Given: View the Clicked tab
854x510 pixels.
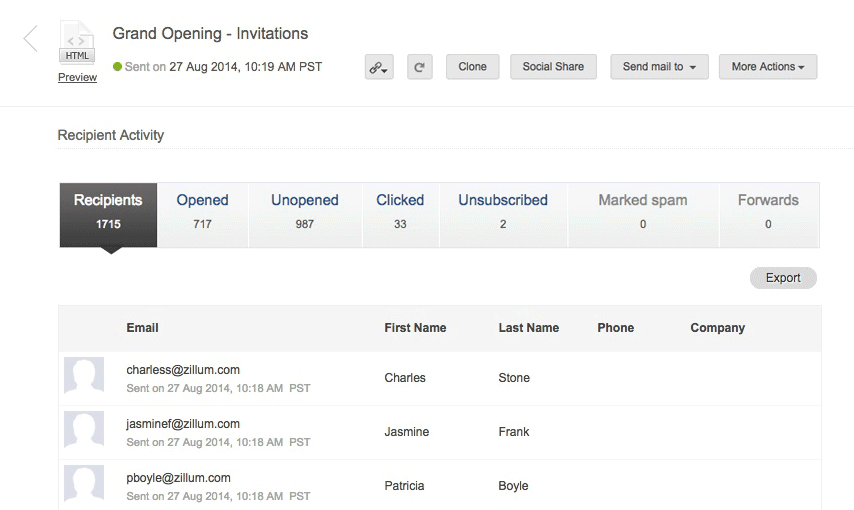Looking at the screenshot, I should (x=400, y=211).
